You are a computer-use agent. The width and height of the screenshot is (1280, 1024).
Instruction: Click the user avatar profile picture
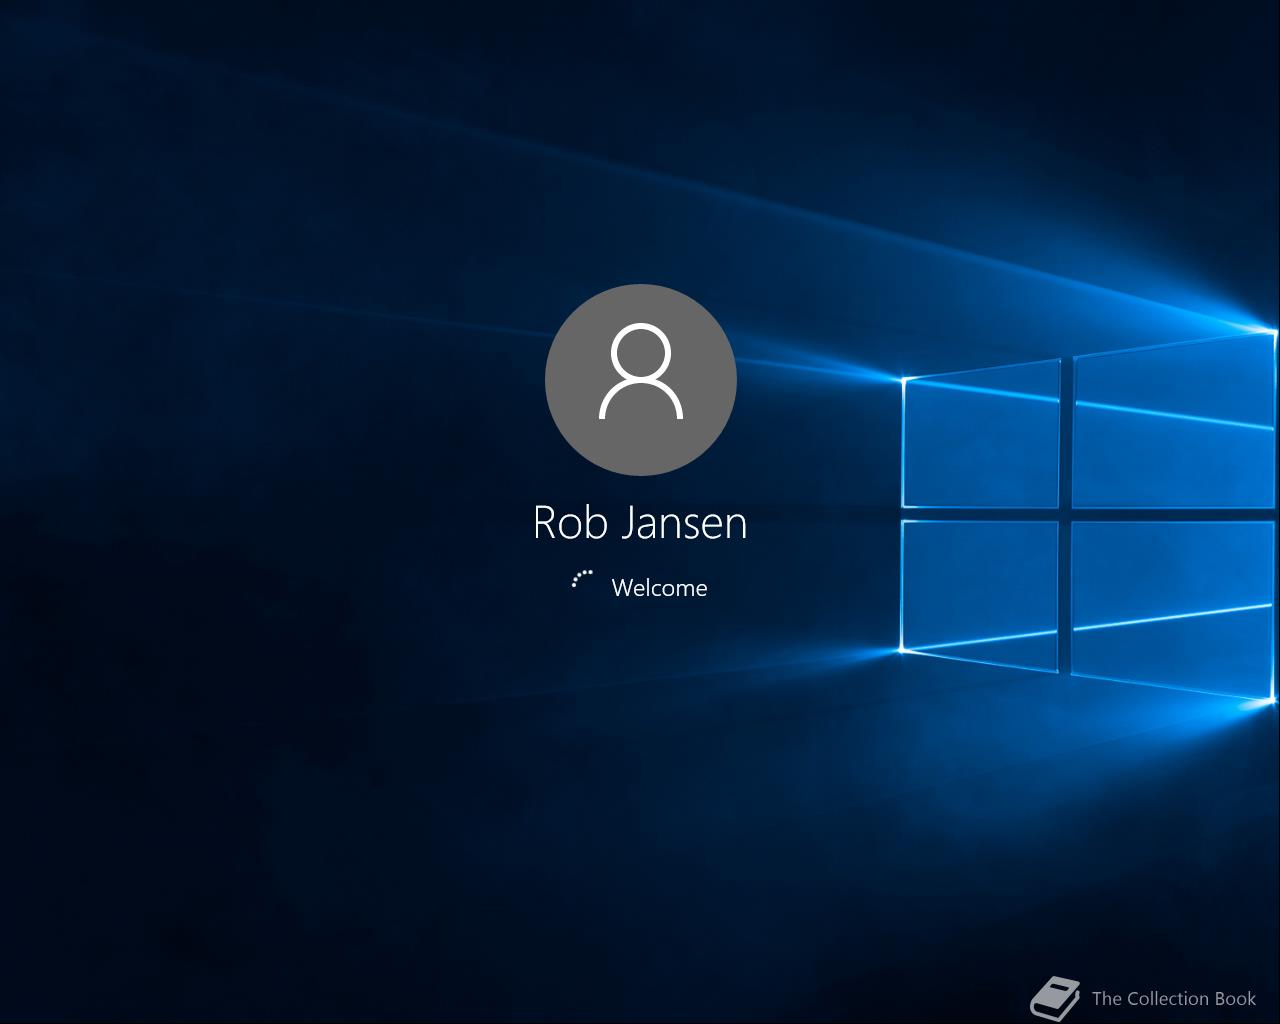[x=641, y=380]
